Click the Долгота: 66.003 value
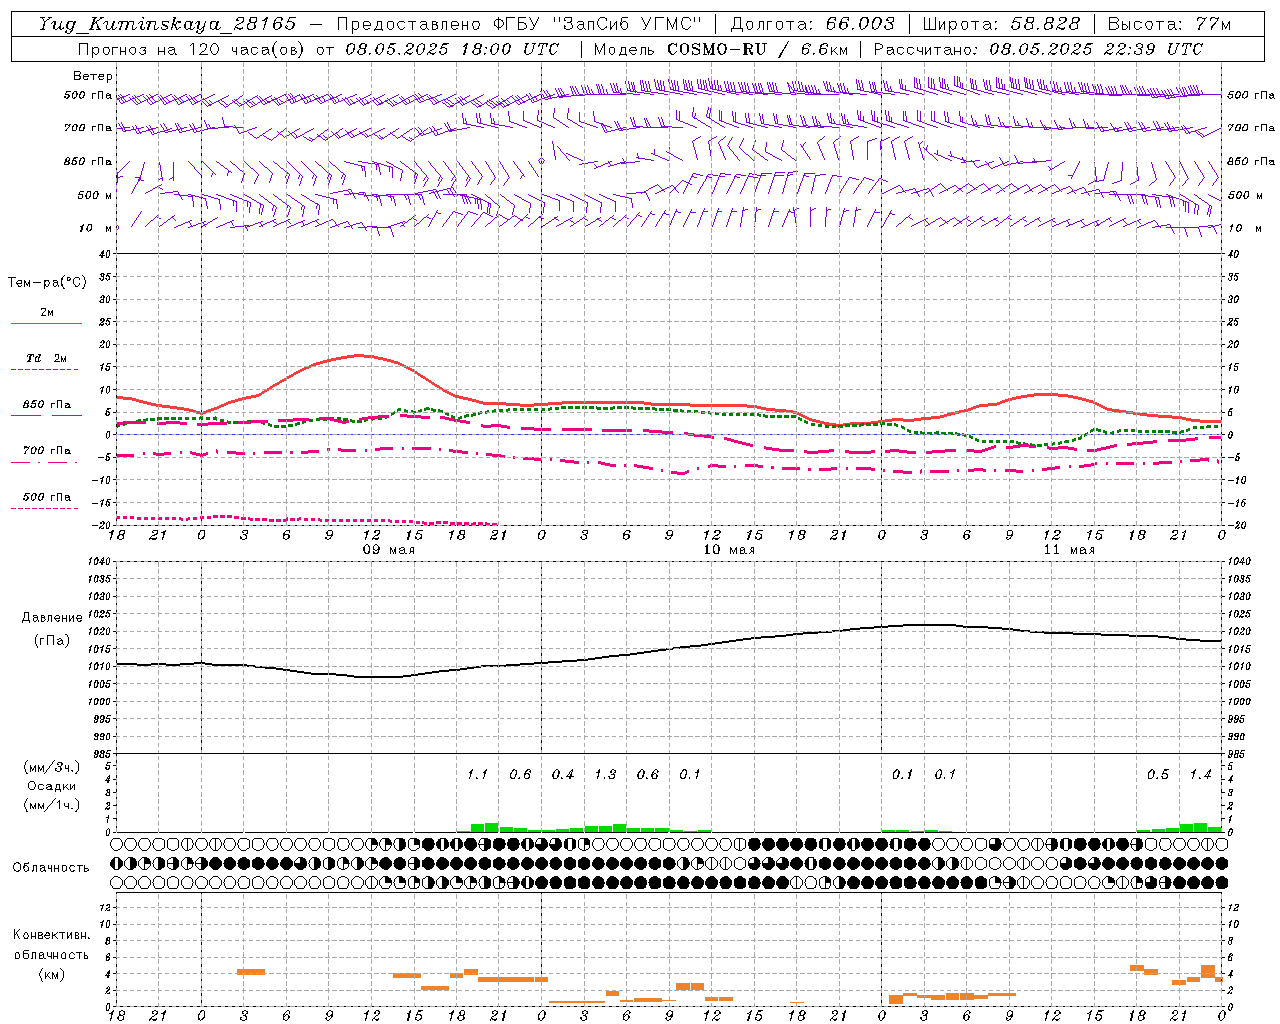This screenshot has width=1280, height=1024. point(813,24)
